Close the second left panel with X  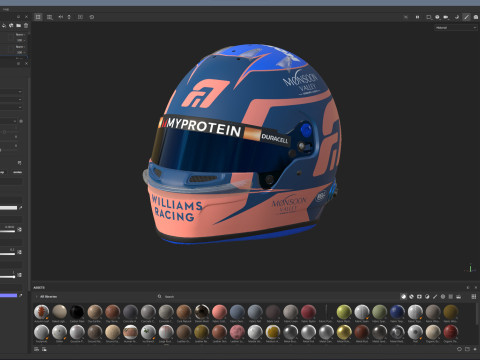pos(27,63)
